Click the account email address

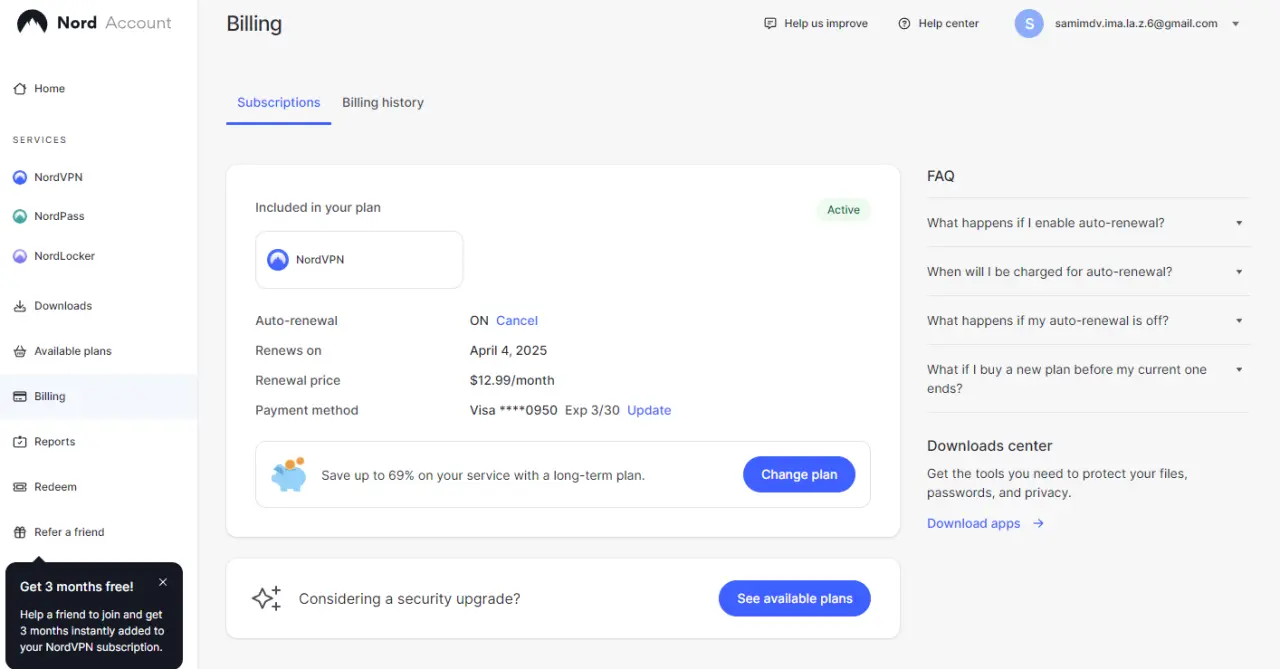(x=1136, y=23)
